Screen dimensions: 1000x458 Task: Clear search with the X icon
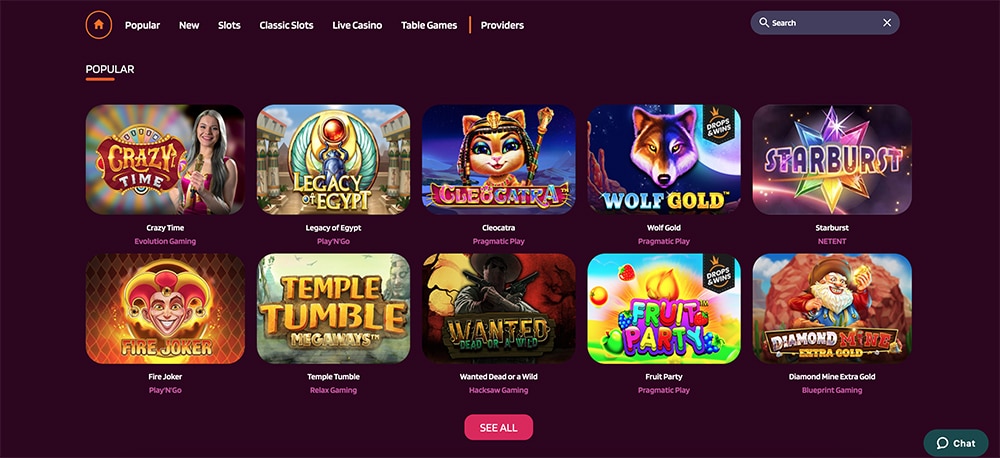tap(886, 23)
